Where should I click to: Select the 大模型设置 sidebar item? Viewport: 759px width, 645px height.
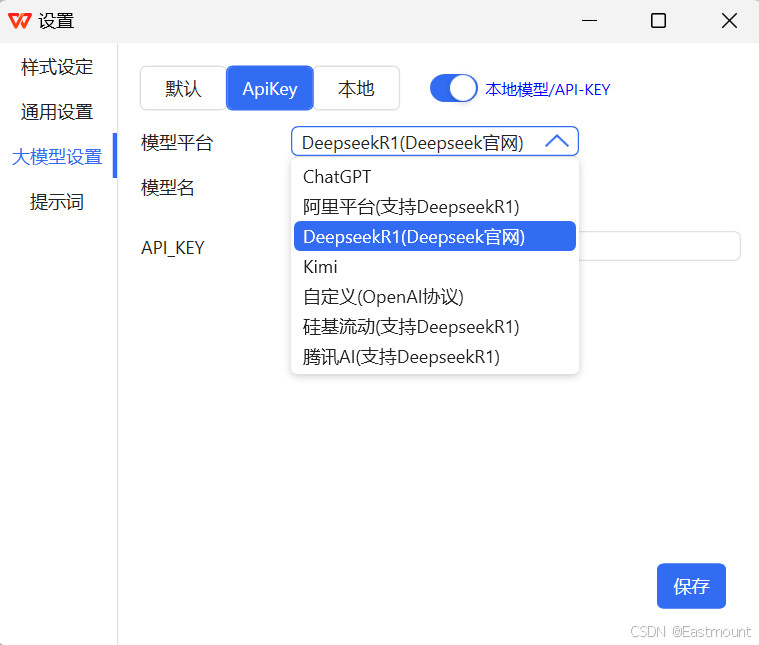[x=57, y=157]
